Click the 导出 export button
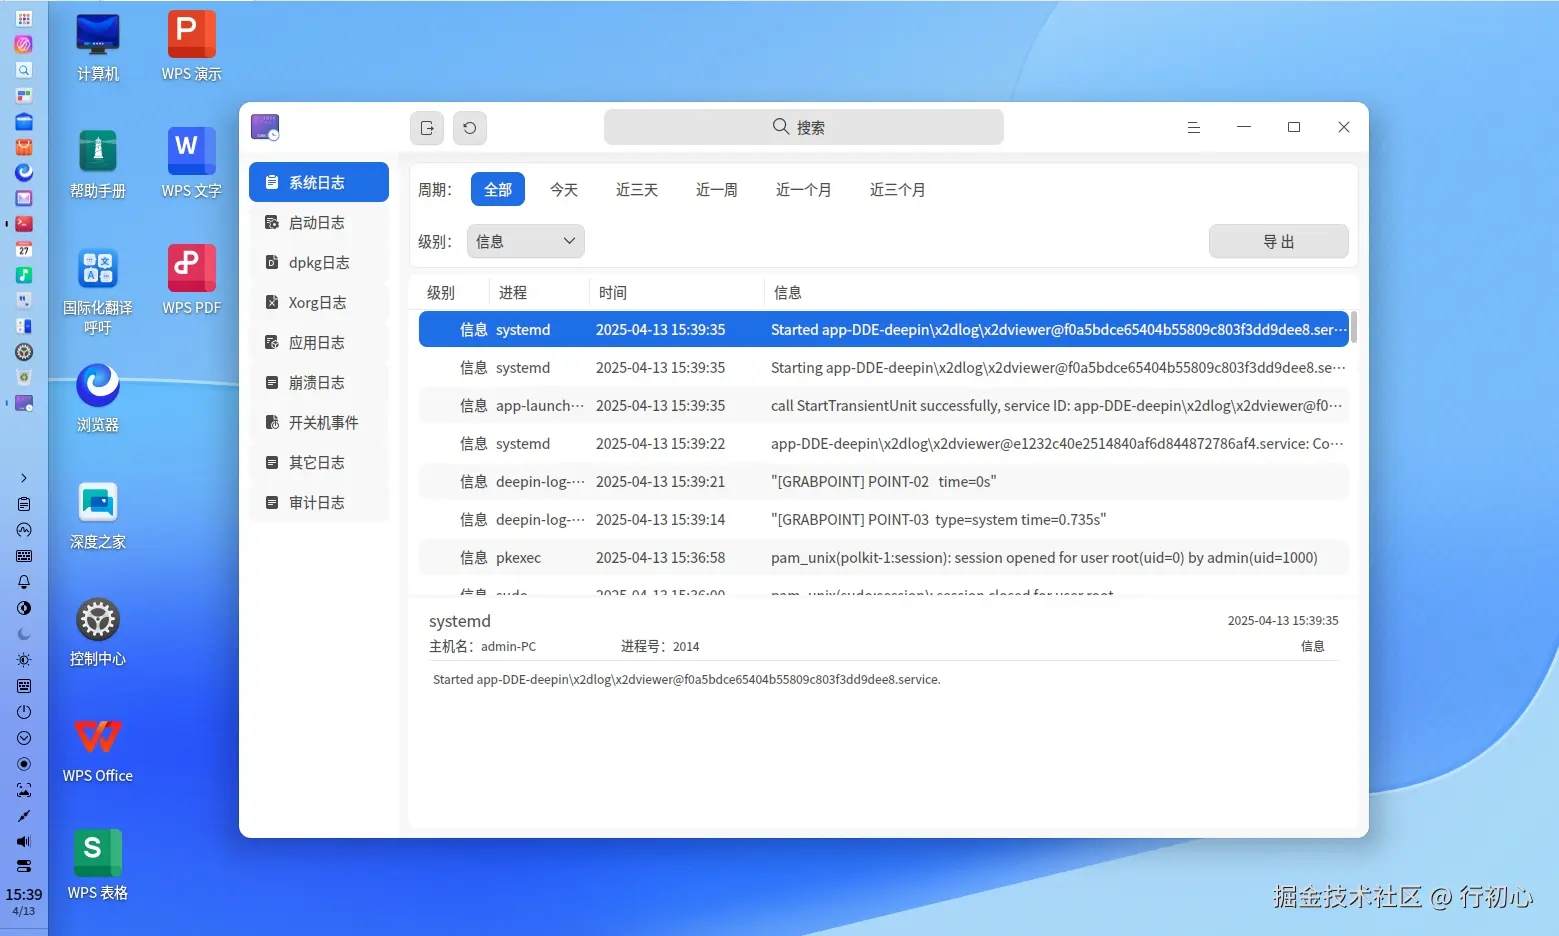The image size is (1559, 936). click(1279, 241)
